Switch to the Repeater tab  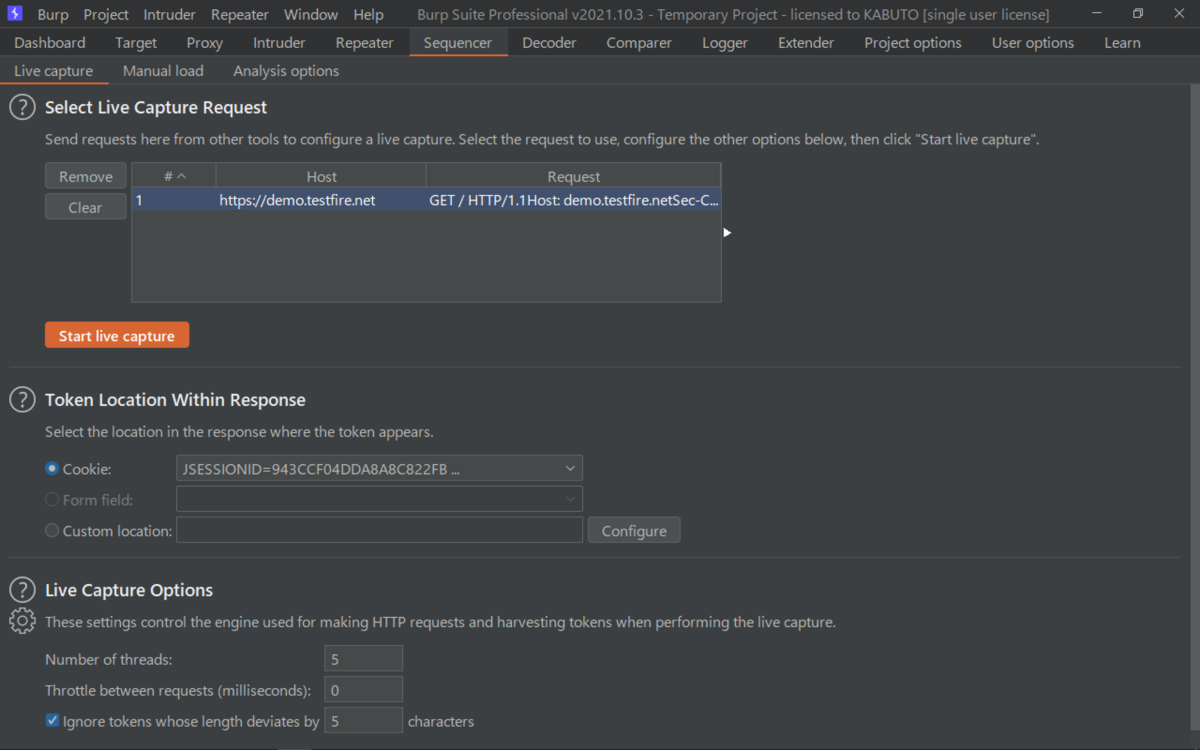tap(365, 42)
